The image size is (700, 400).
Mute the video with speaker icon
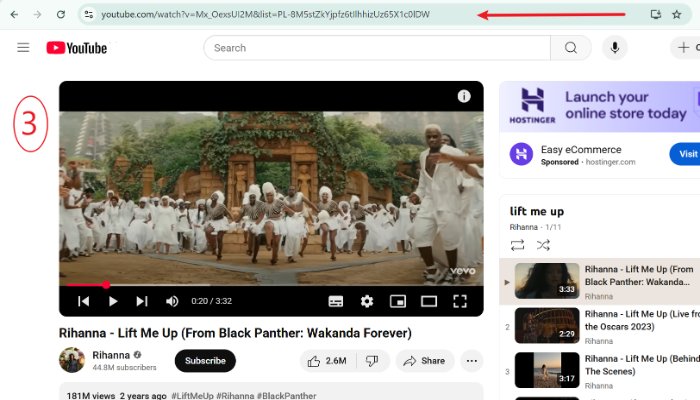point(172,301)
